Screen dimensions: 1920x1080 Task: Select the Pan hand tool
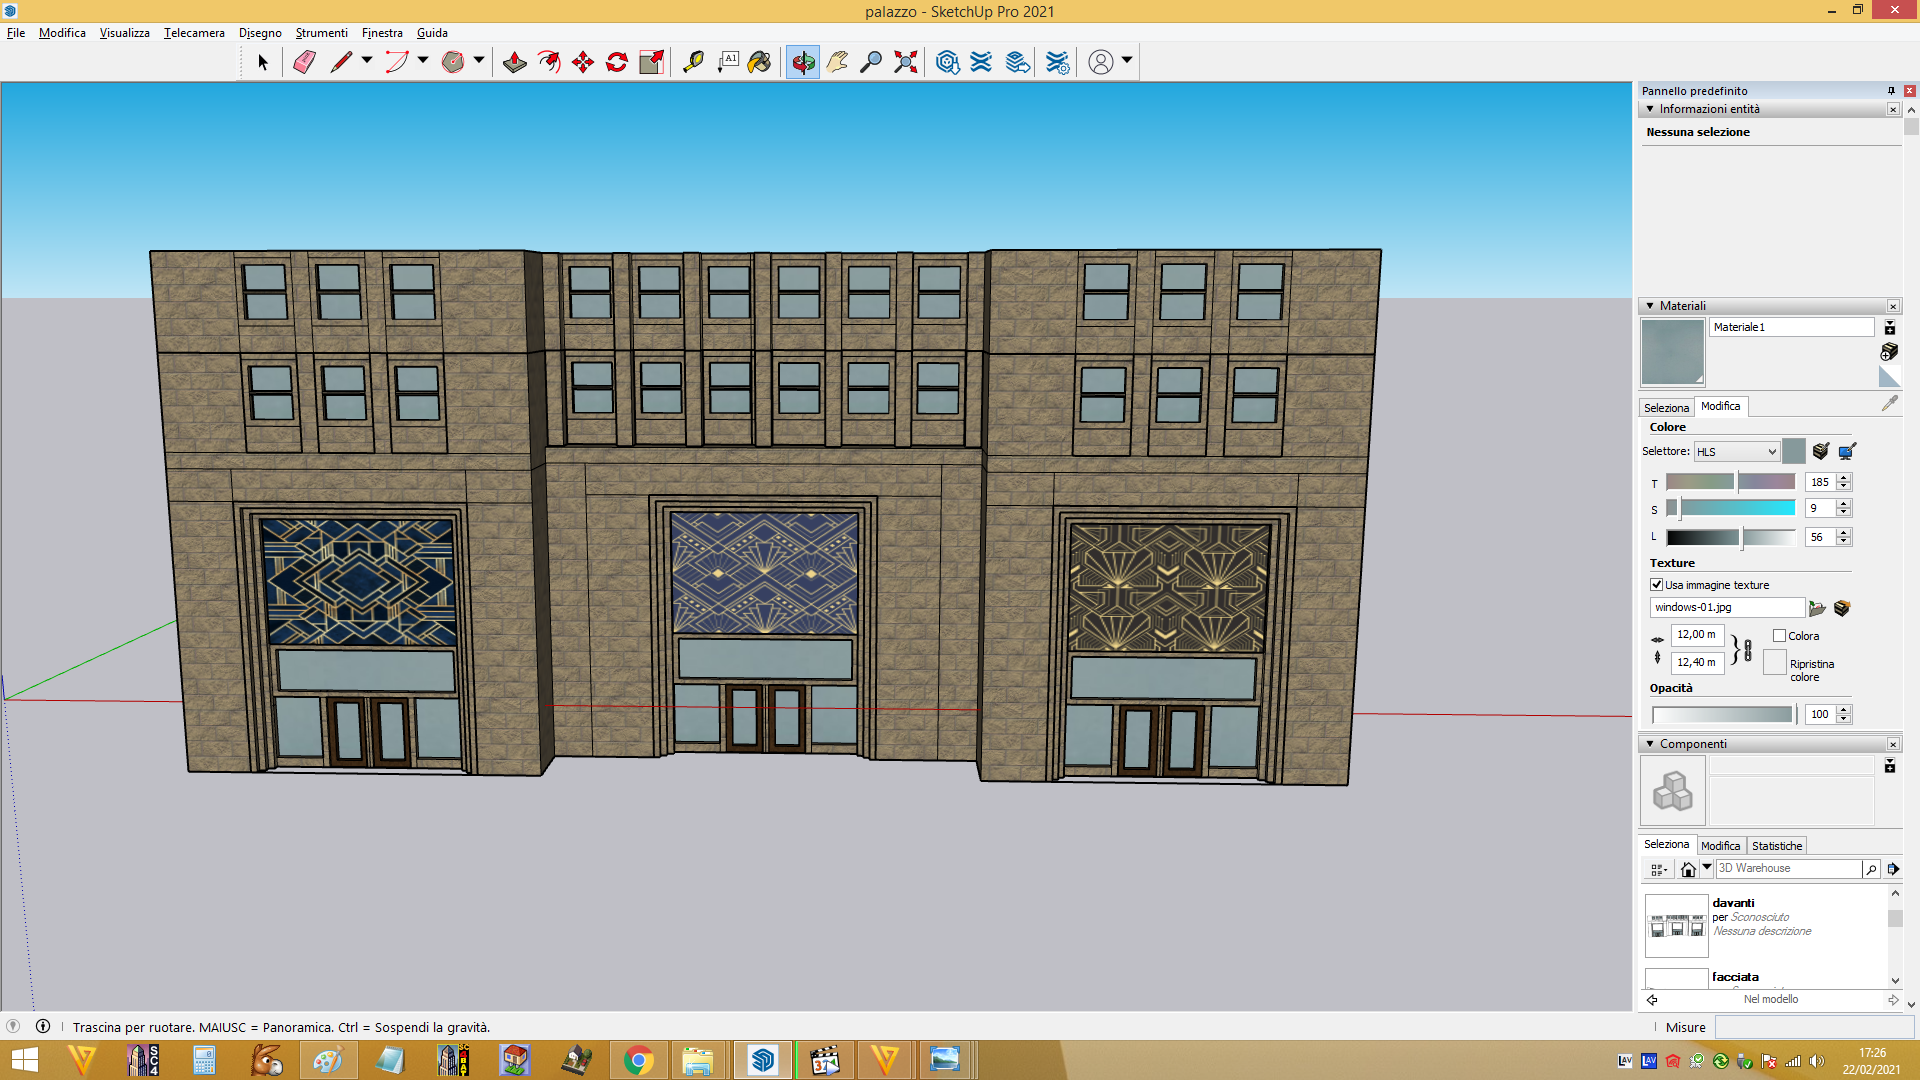pos(838,62)
